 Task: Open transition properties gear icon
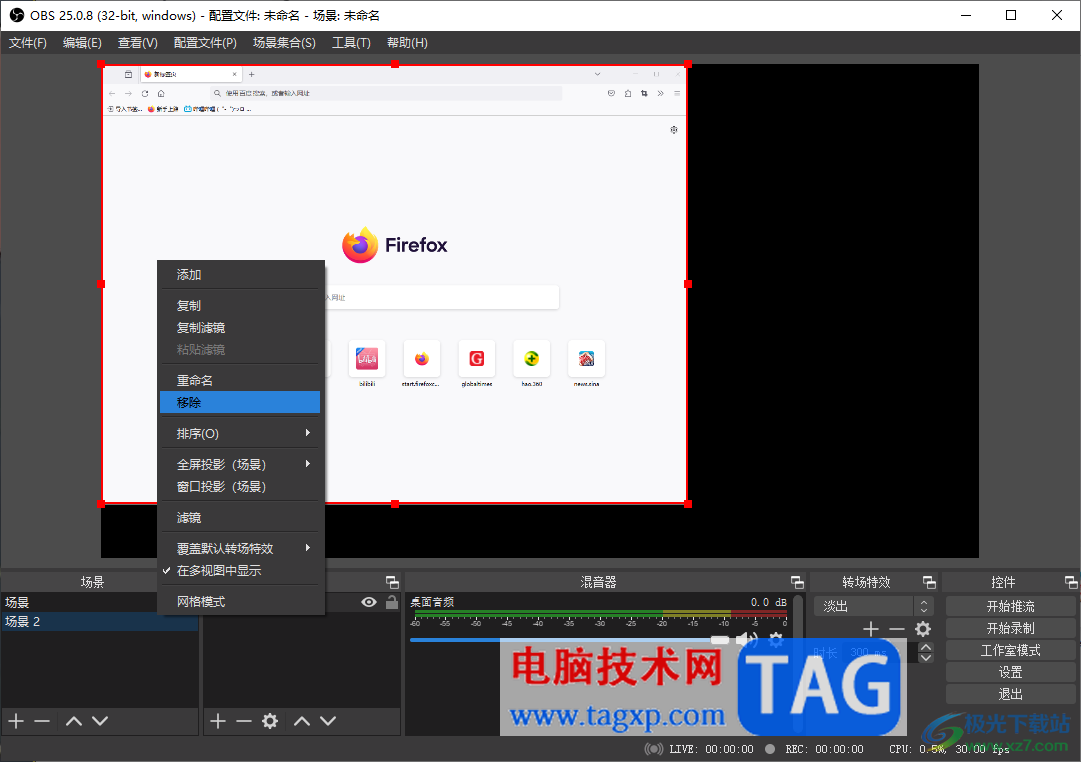point(922,629)
